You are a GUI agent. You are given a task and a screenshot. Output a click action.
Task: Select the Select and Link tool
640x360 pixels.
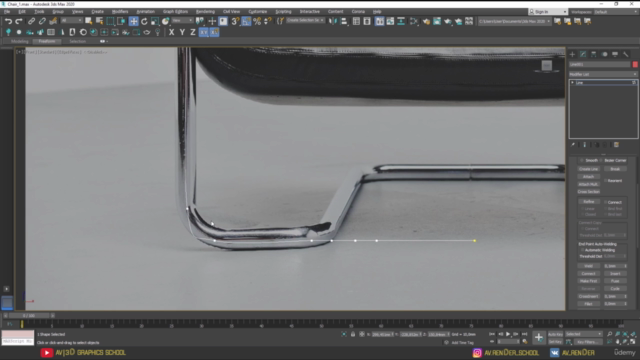click(x=31, y=21)
